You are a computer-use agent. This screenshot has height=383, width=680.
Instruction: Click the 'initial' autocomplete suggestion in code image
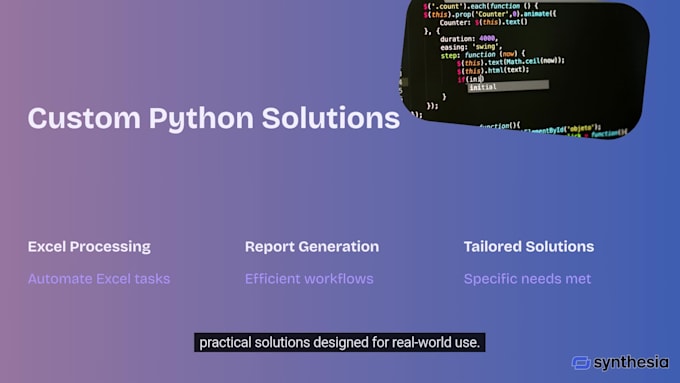coord(508,87)
